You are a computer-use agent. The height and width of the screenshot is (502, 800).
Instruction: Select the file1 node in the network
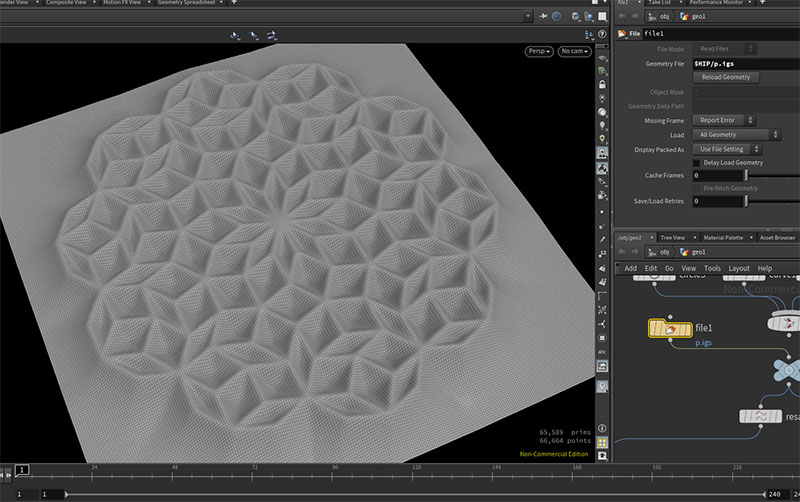point(670,329)
